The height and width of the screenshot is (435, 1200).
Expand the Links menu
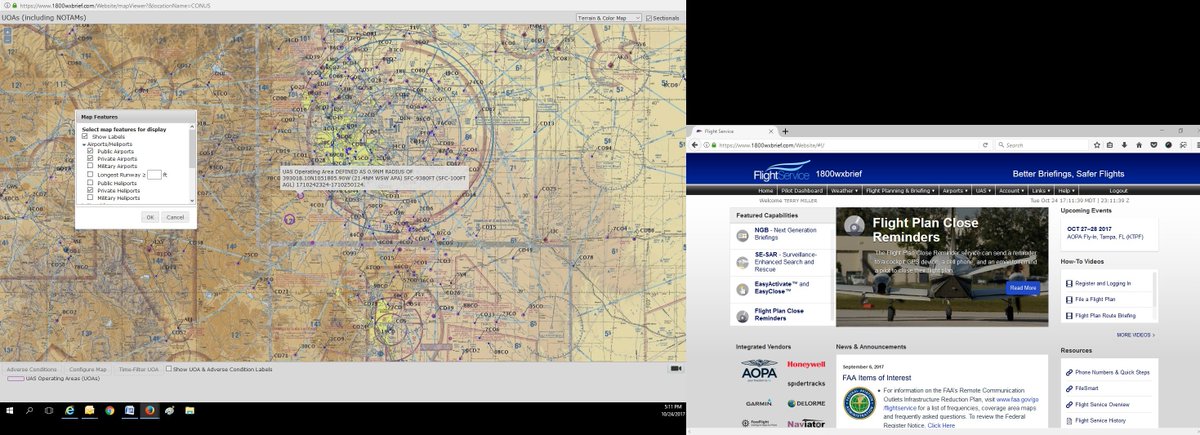(1042, 190)
